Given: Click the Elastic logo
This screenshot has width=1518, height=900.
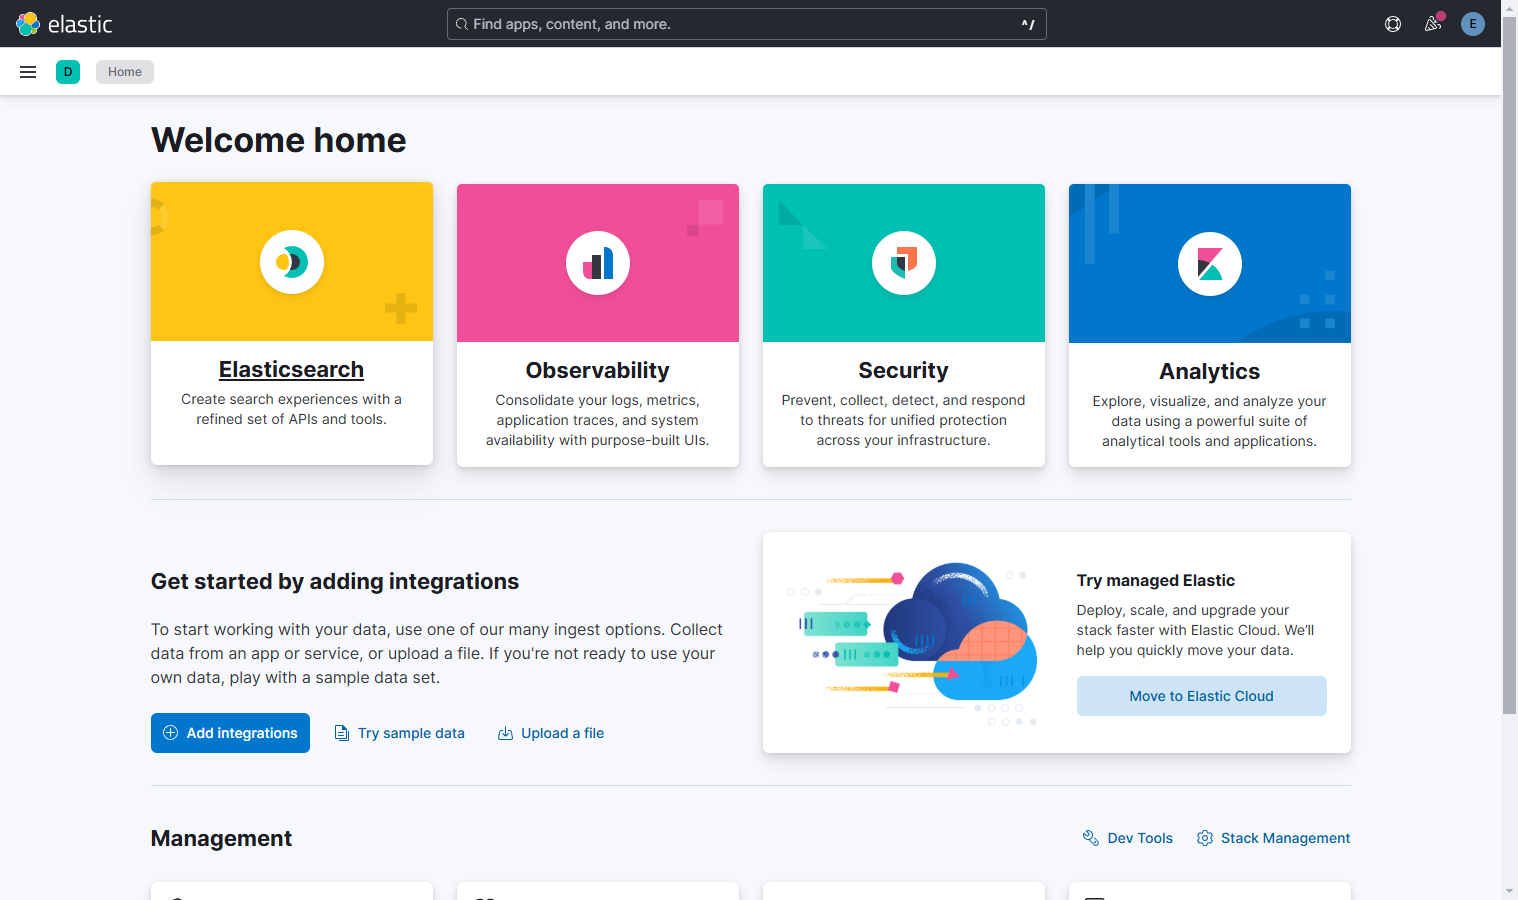Looking at the screenshot, I should pyautogui.click(x=64, y=24).
